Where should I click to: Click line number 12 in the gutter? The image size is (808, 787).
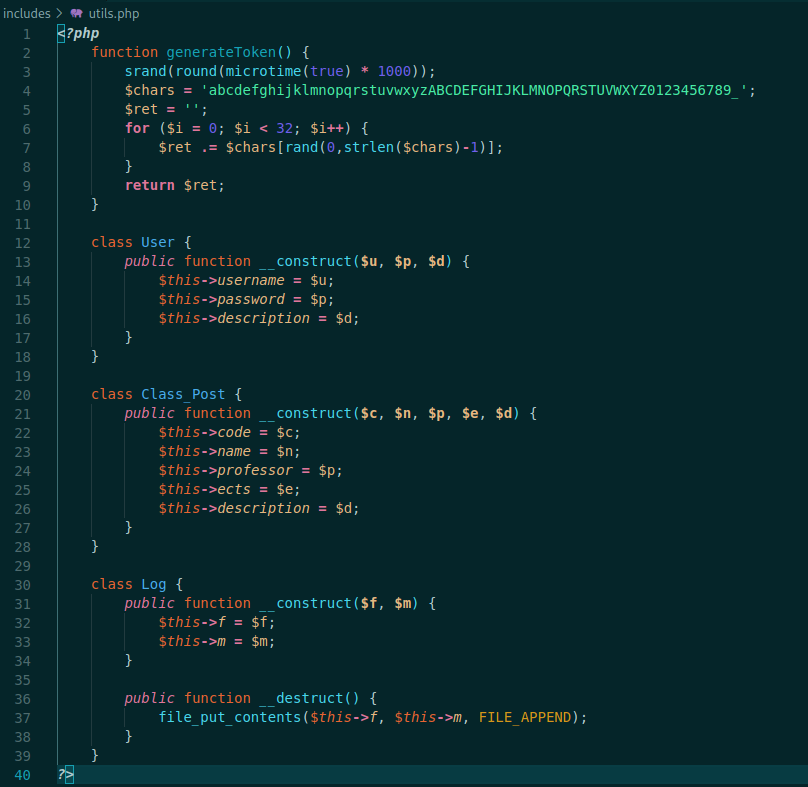tap(23, 243)
